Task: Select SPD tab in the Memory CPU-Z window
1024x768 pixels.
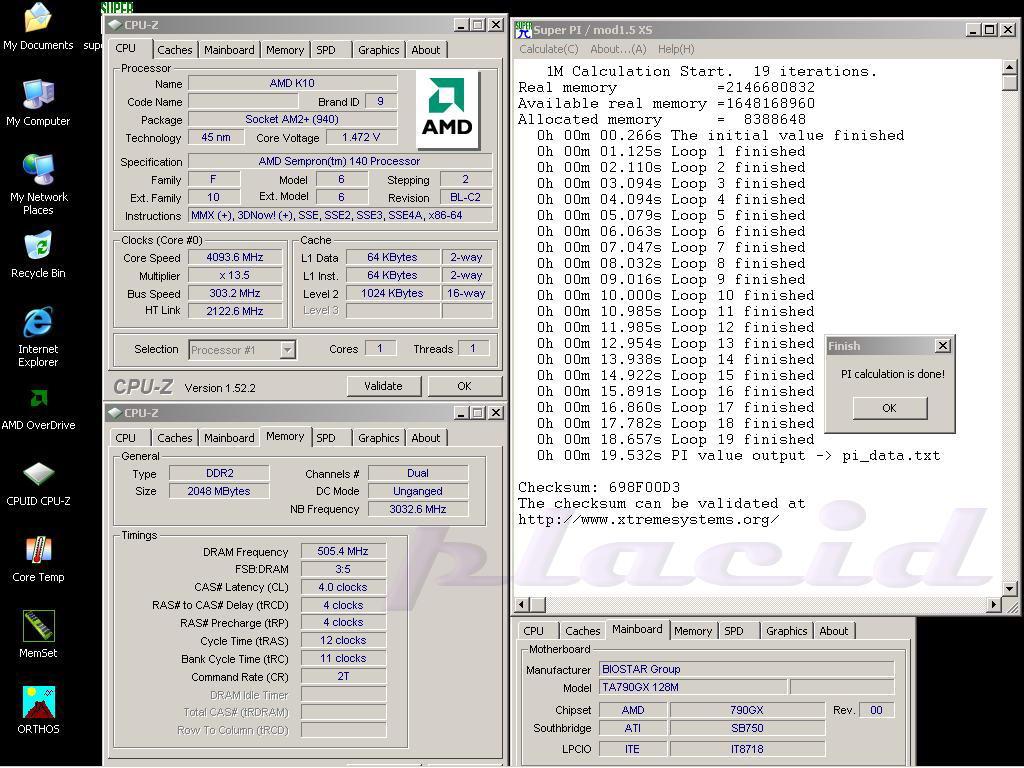Action: pyautogui.click(x=326, y=438)
